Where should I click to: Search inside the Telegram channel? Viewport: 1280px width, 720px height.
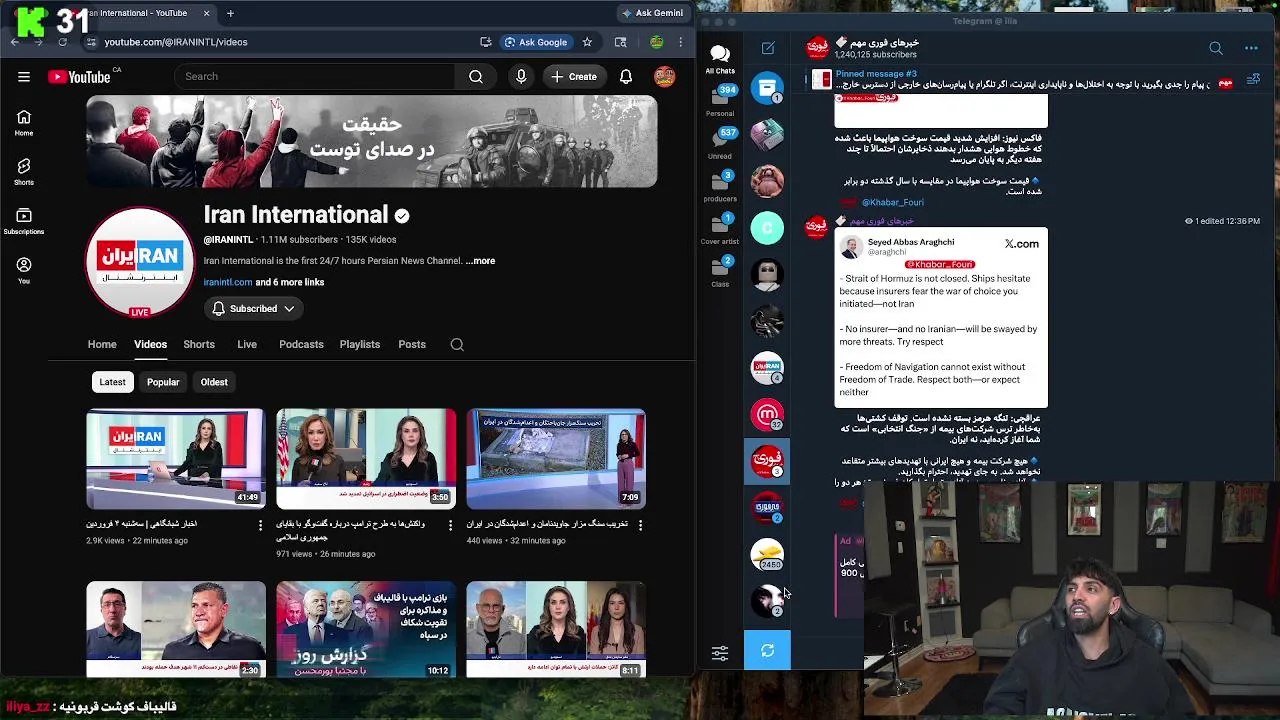1216,48
